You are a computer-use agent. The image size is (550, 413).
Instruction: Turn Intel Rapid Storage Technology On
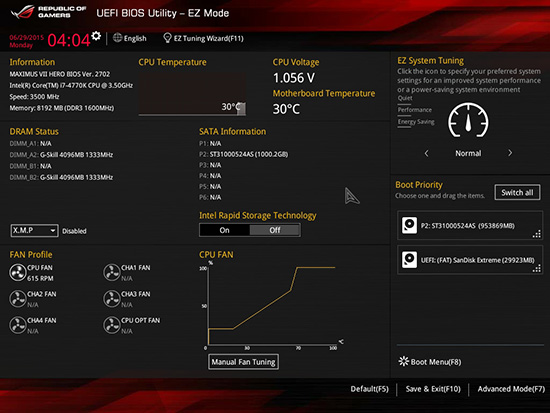[x=224, y=230]
